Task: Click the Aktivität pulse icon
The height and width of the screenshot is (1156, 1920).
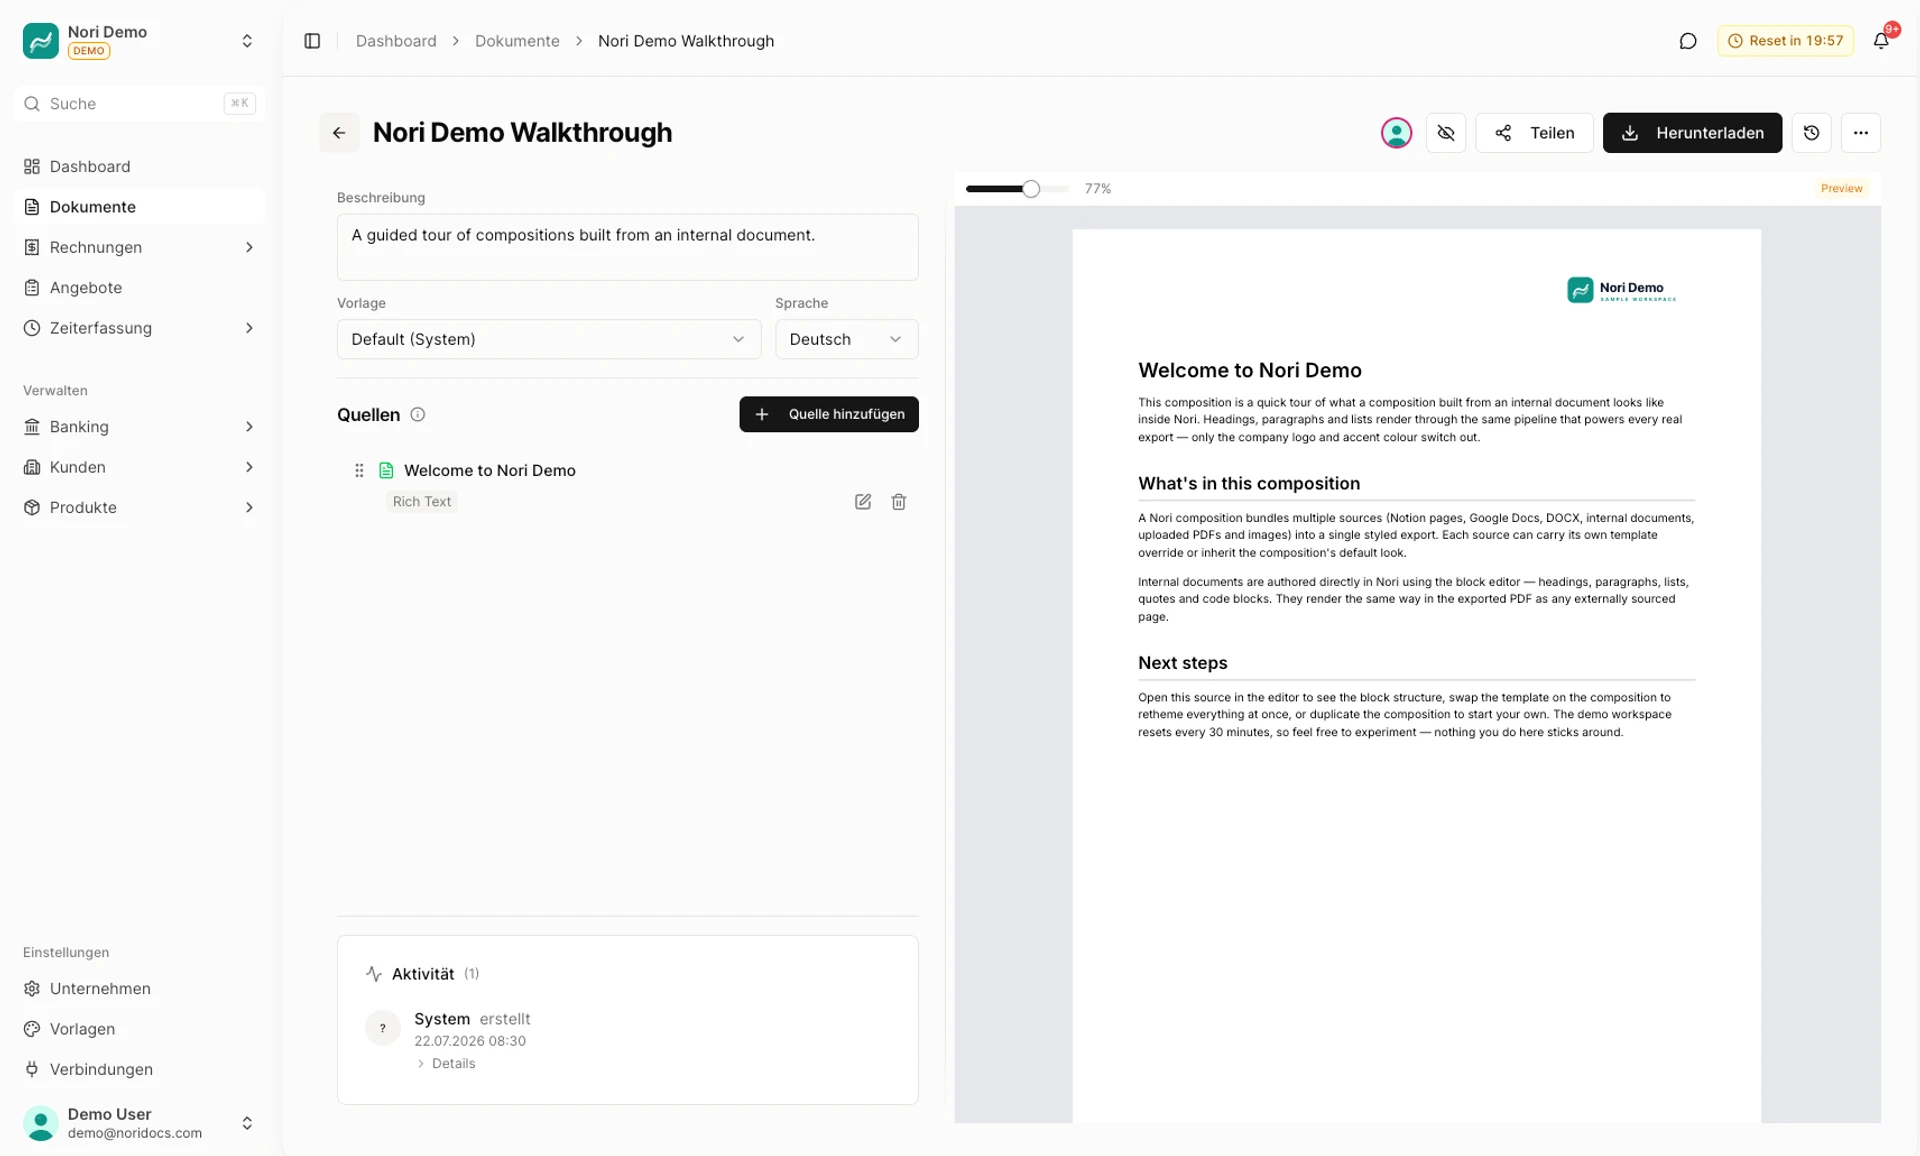Action: [374, 974]
